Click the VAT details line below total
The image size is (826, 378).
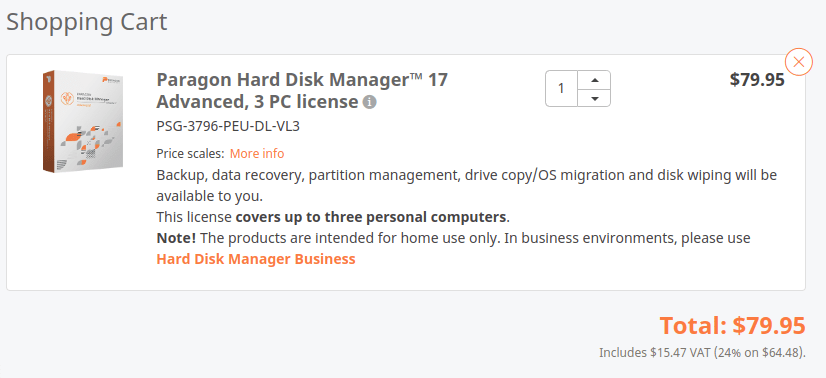coord(702,352)
